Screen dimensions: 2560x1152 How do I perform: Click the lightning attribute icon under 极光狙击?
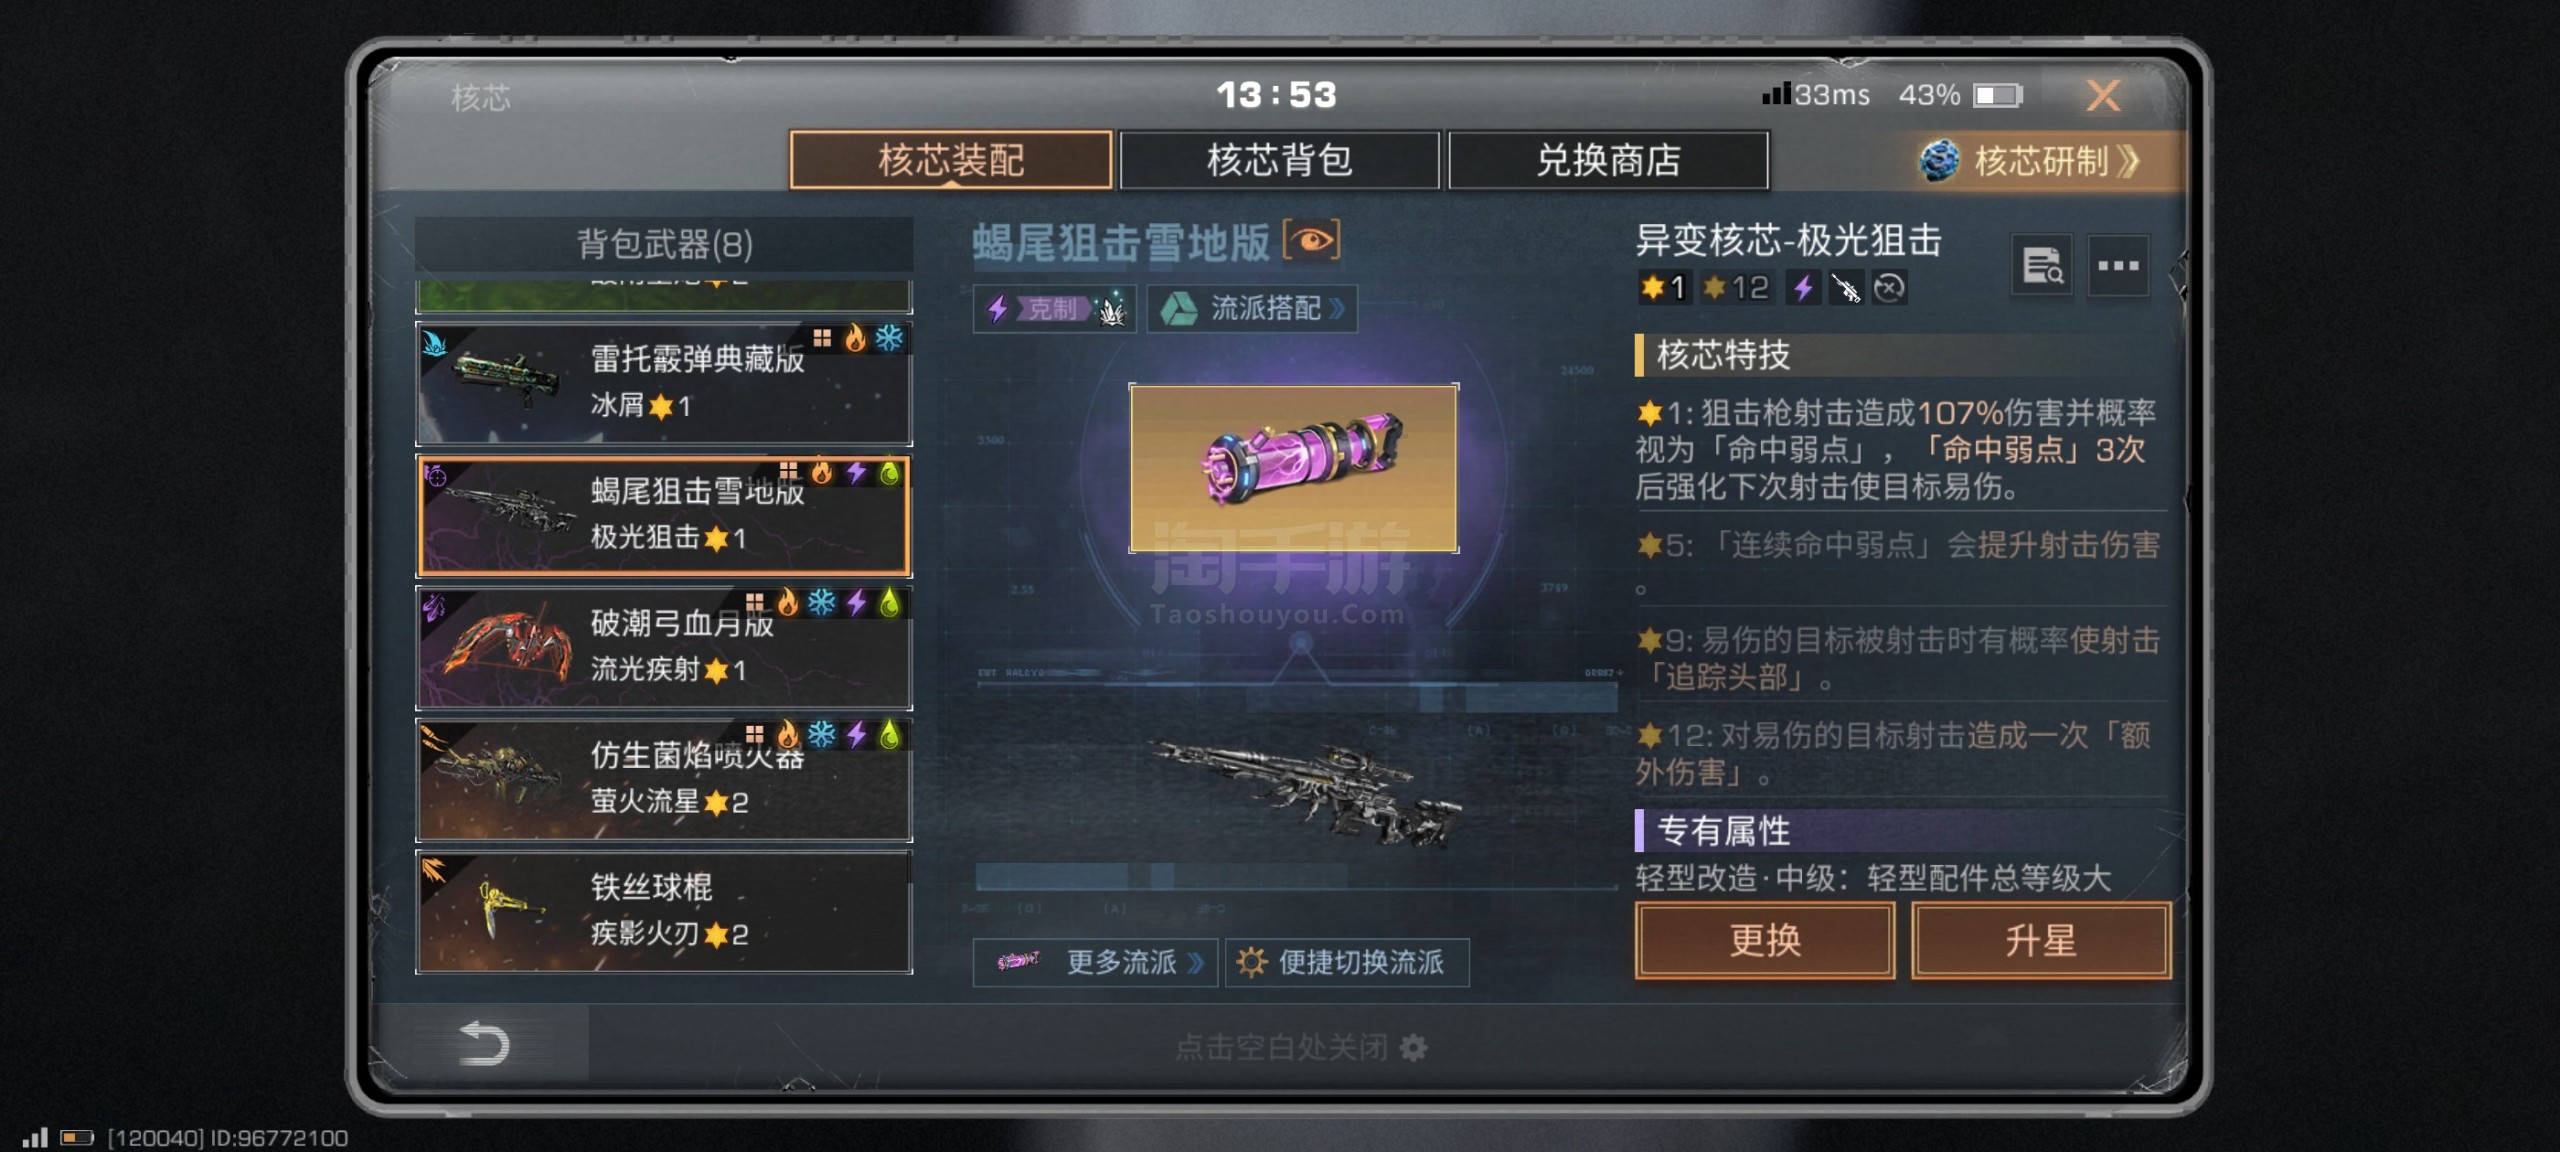[x=1803, y=288]
